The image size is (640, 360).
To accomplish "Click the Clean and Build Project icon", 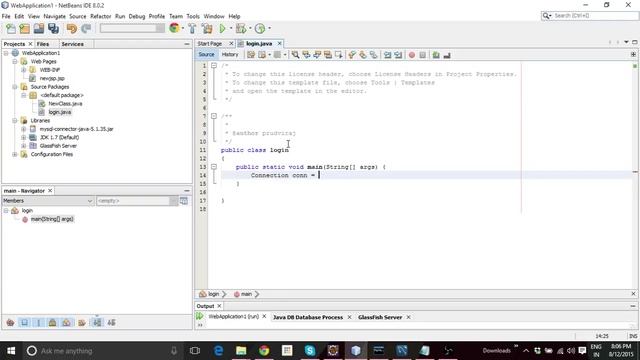I will pos(207,29).
